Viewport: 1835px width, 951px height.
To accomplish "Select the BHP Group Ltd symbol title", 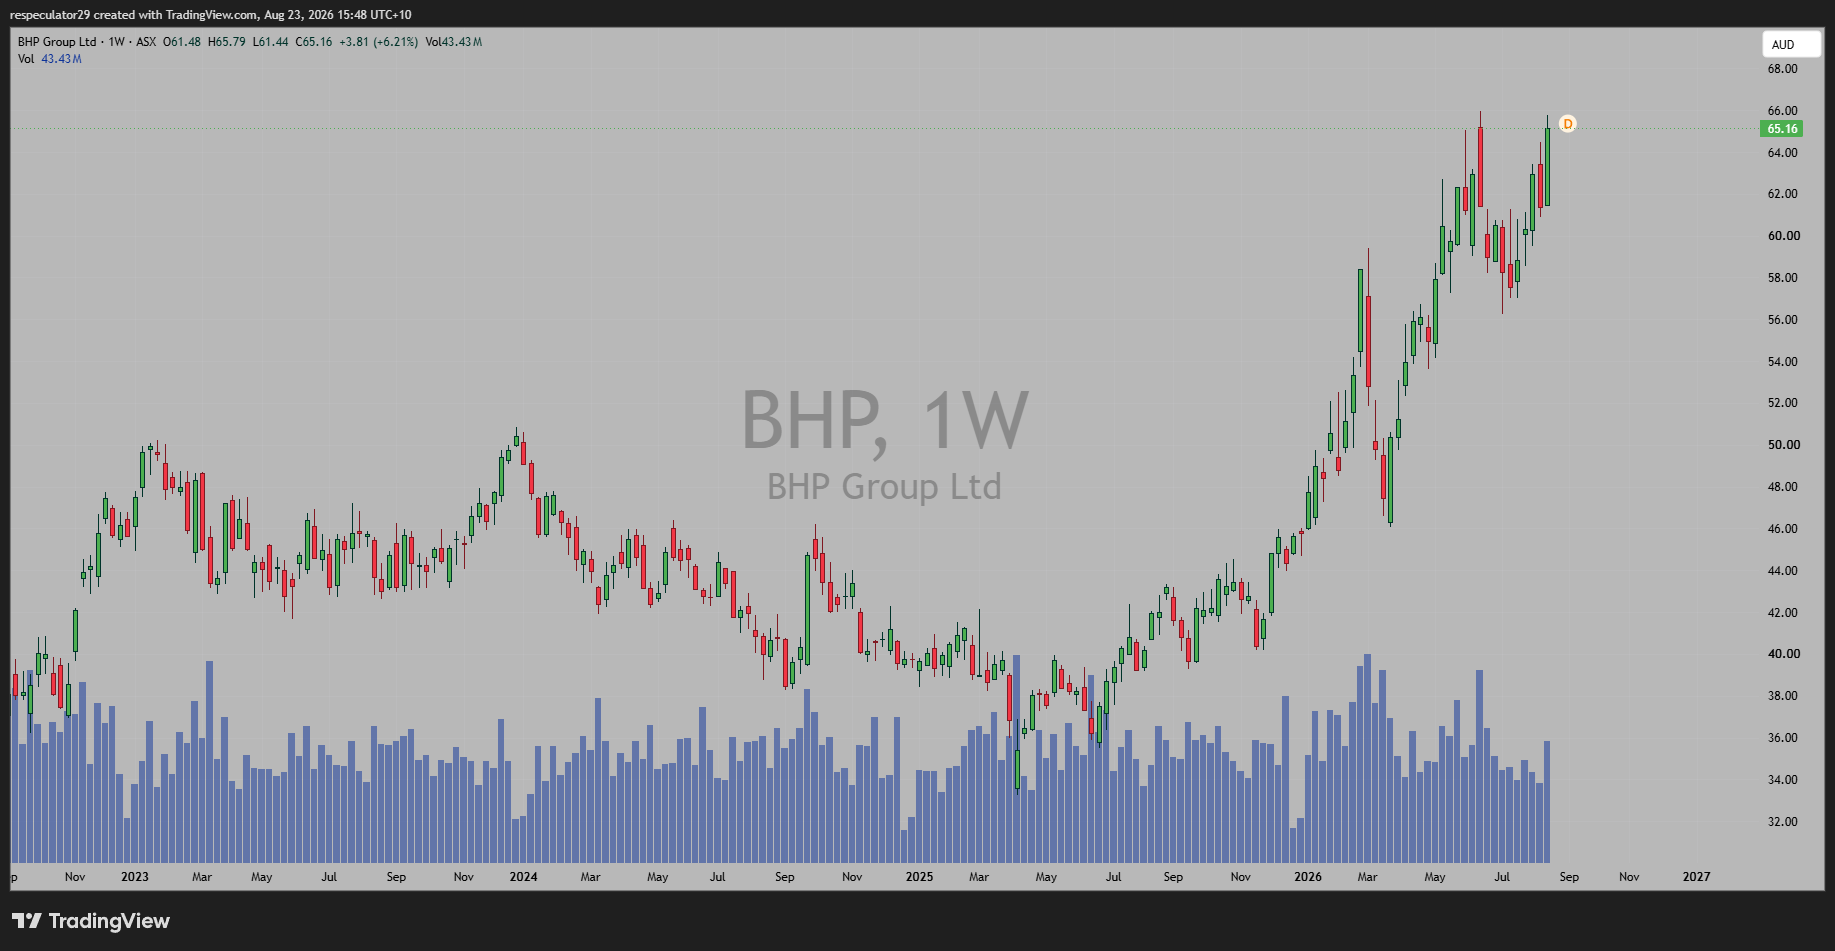I will (x=57, y=42).
